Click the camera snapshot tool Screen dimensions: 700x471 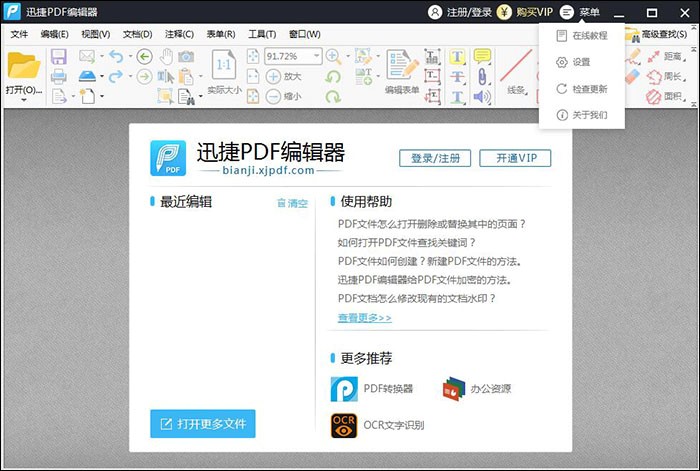[x=186, y=57]
